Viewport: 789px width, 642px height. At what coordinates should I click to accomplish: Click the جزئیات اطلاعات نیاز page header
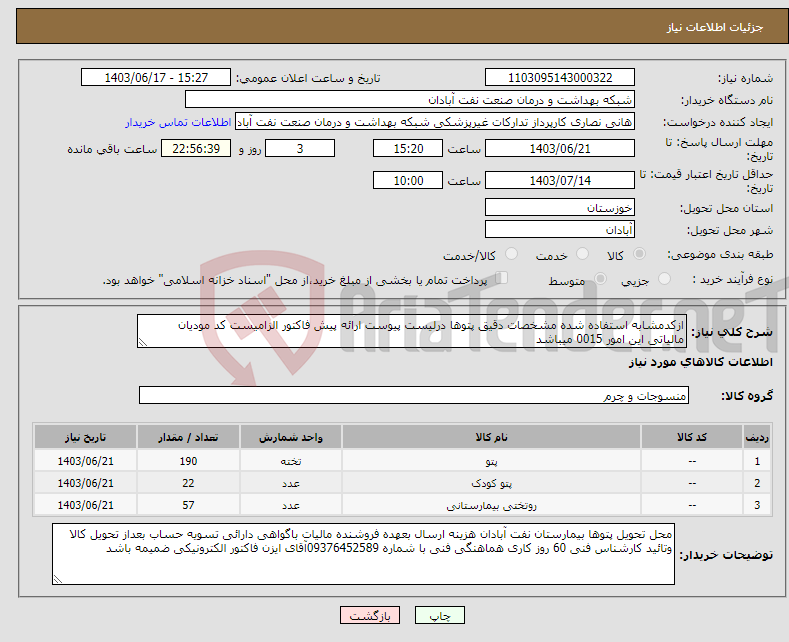coord(715,27)
